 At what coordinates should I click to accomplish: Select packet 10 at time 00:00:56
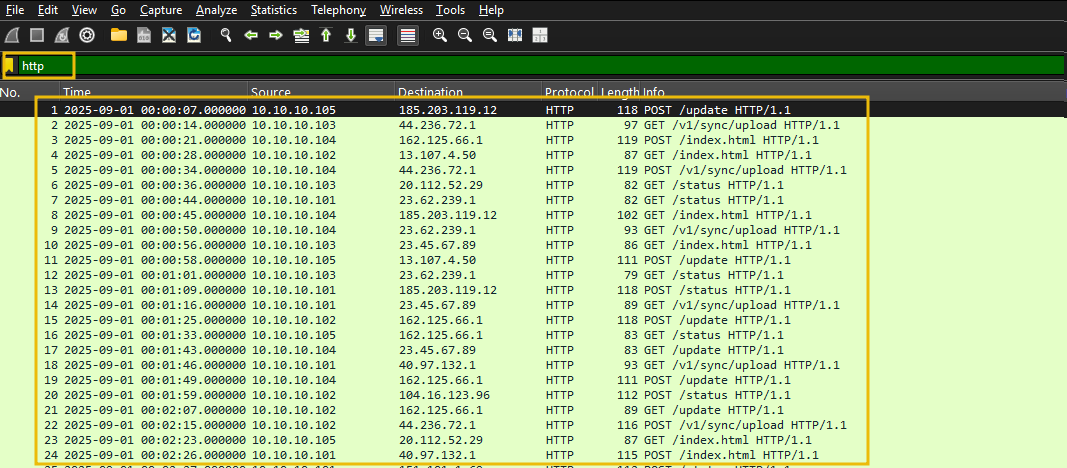[534, 245]
